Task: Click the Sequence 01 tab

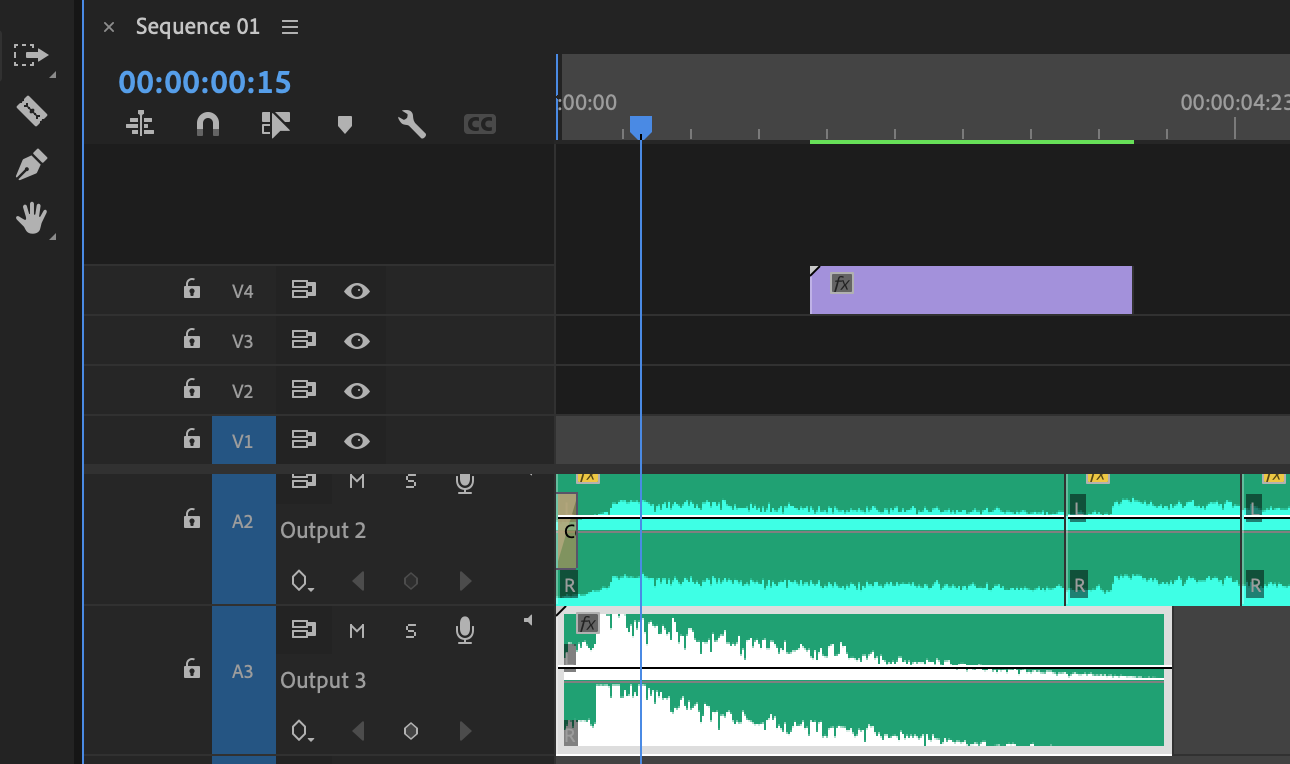Action: (197, 27)
